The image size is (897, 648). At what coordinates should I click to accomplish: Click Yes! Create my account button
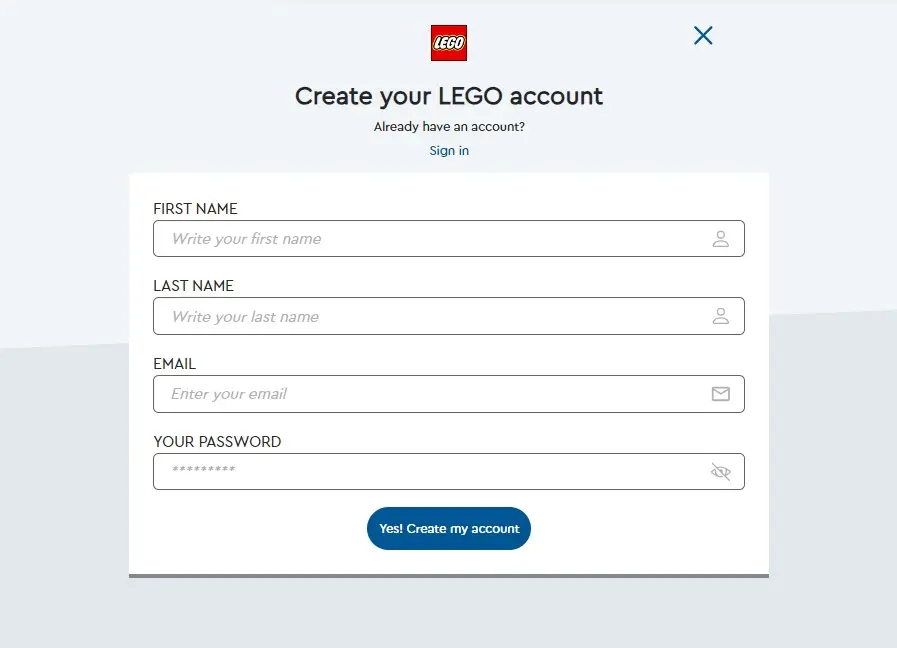(x=448, y=528)
